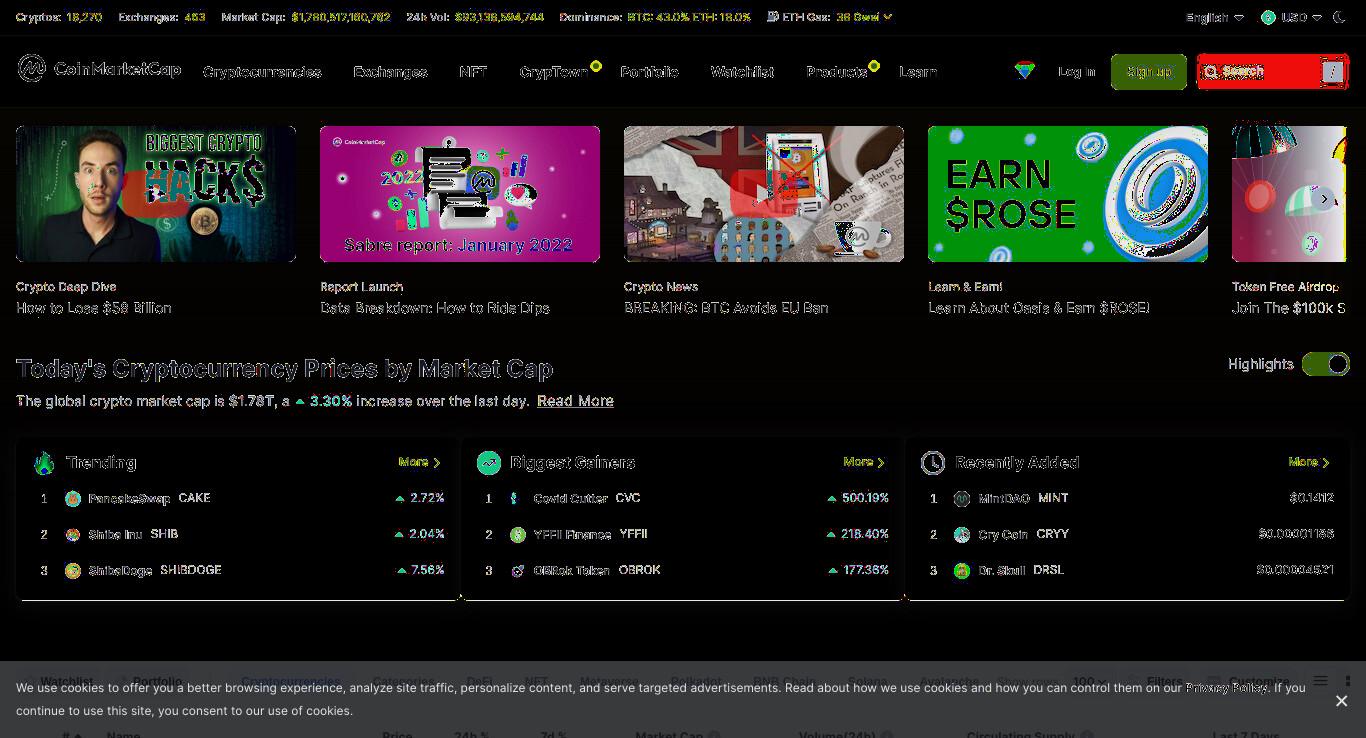Click the MintDAO coin icon
The image size is (1366, 738).
click(962, 498)
